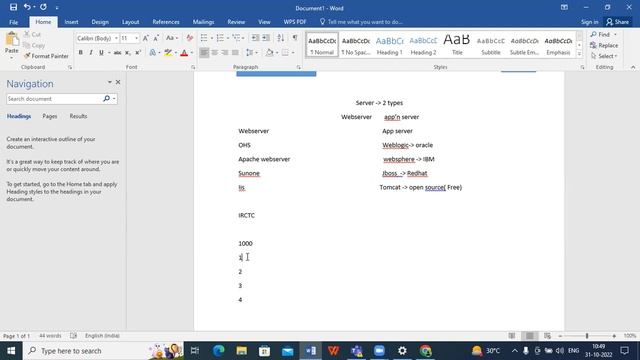Screen dimensions: 640x360
Task: Sort the selected text alphabetically
Action: (x=280, y=38)
